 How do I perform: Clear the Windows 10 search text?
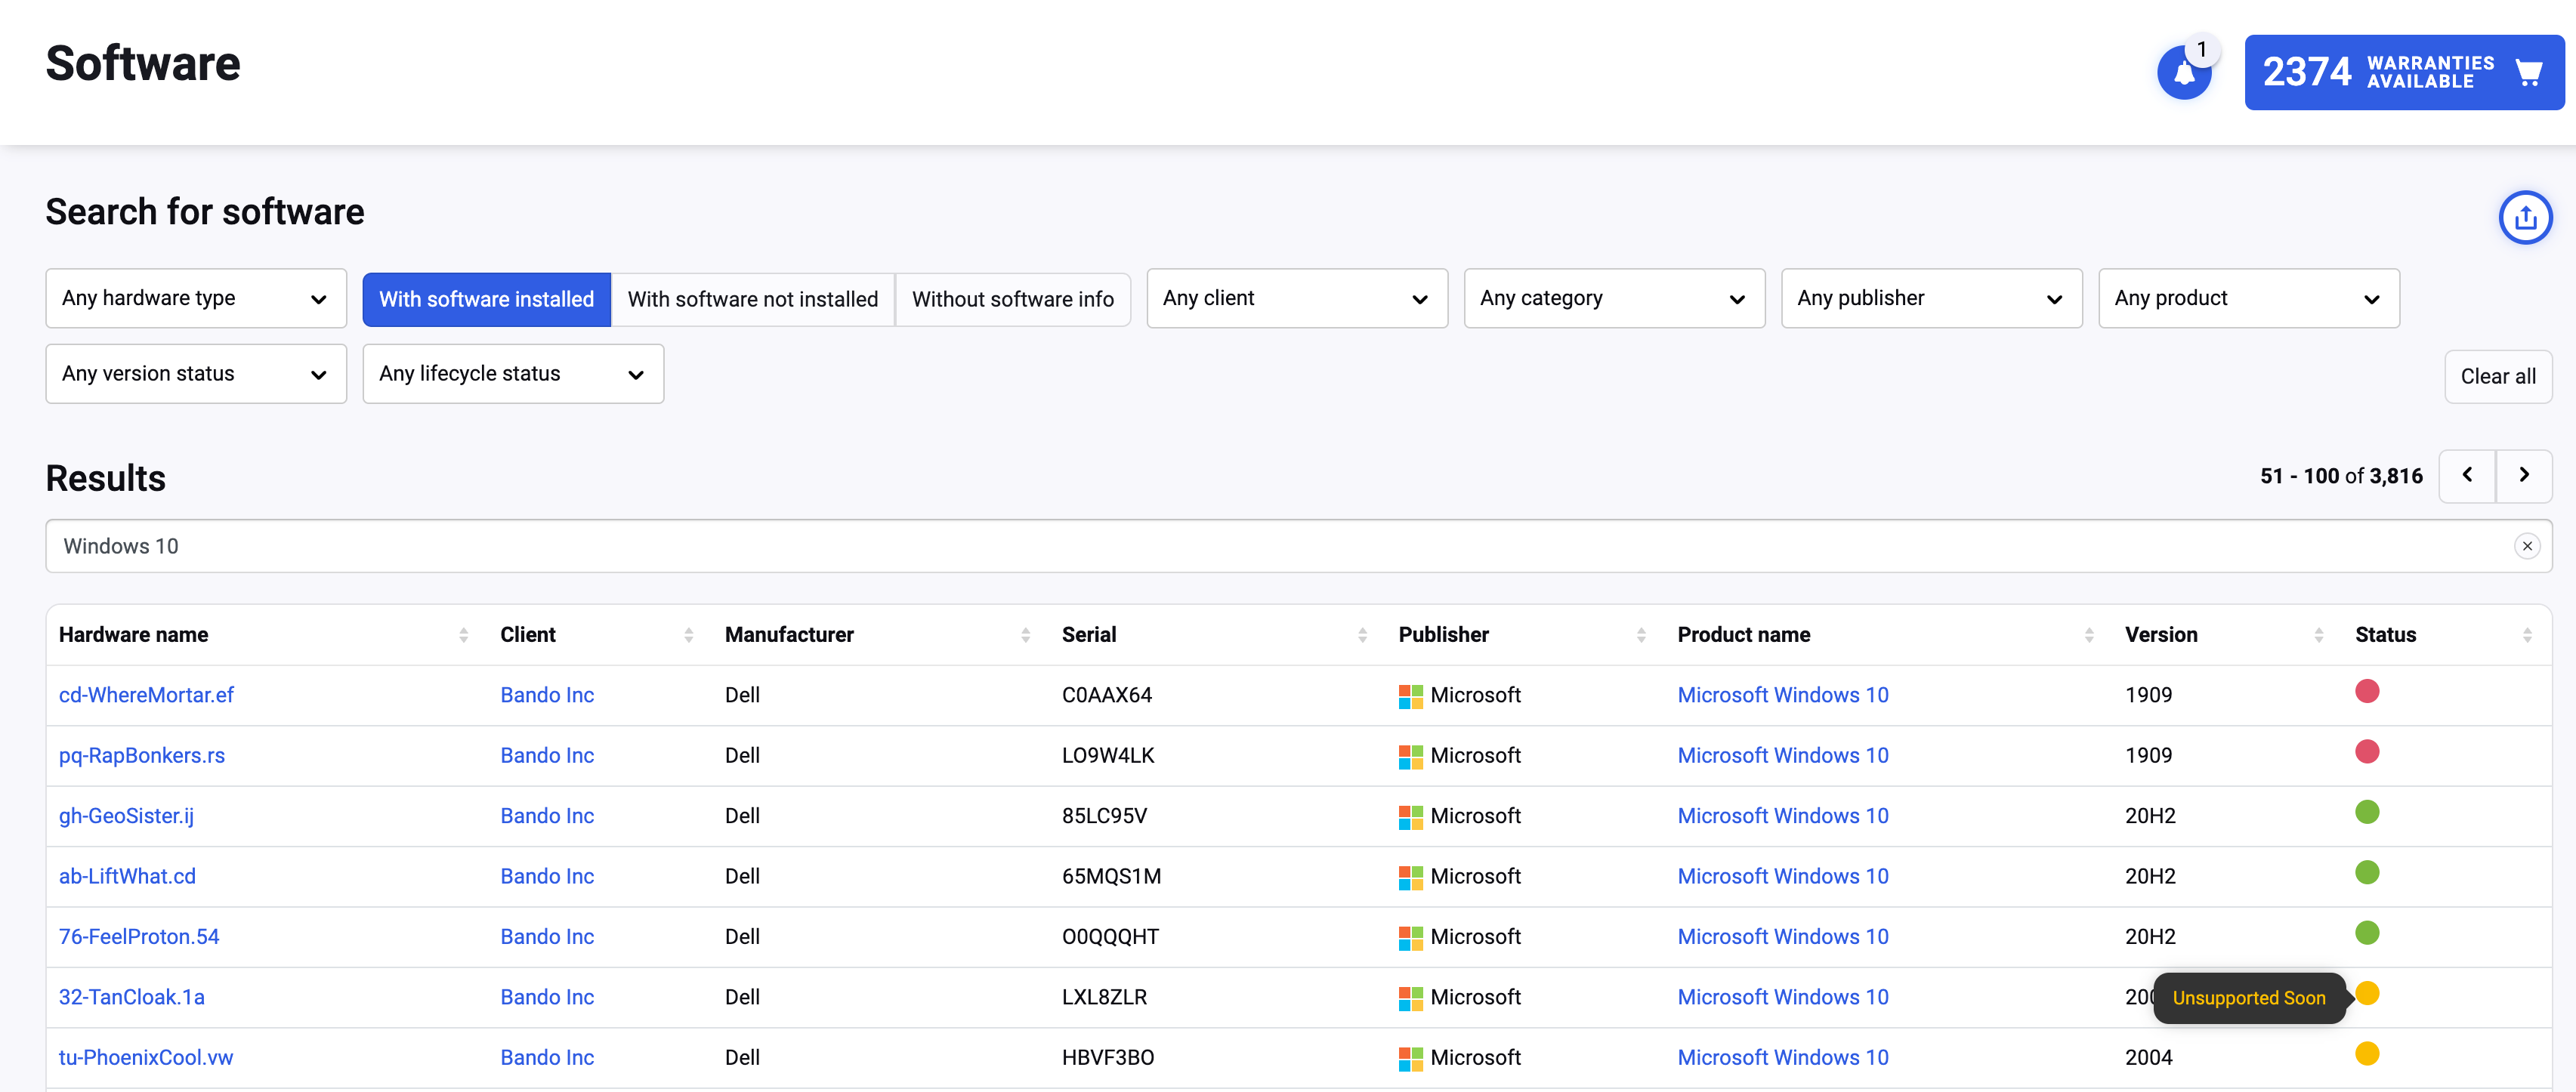coord(2526,546)
